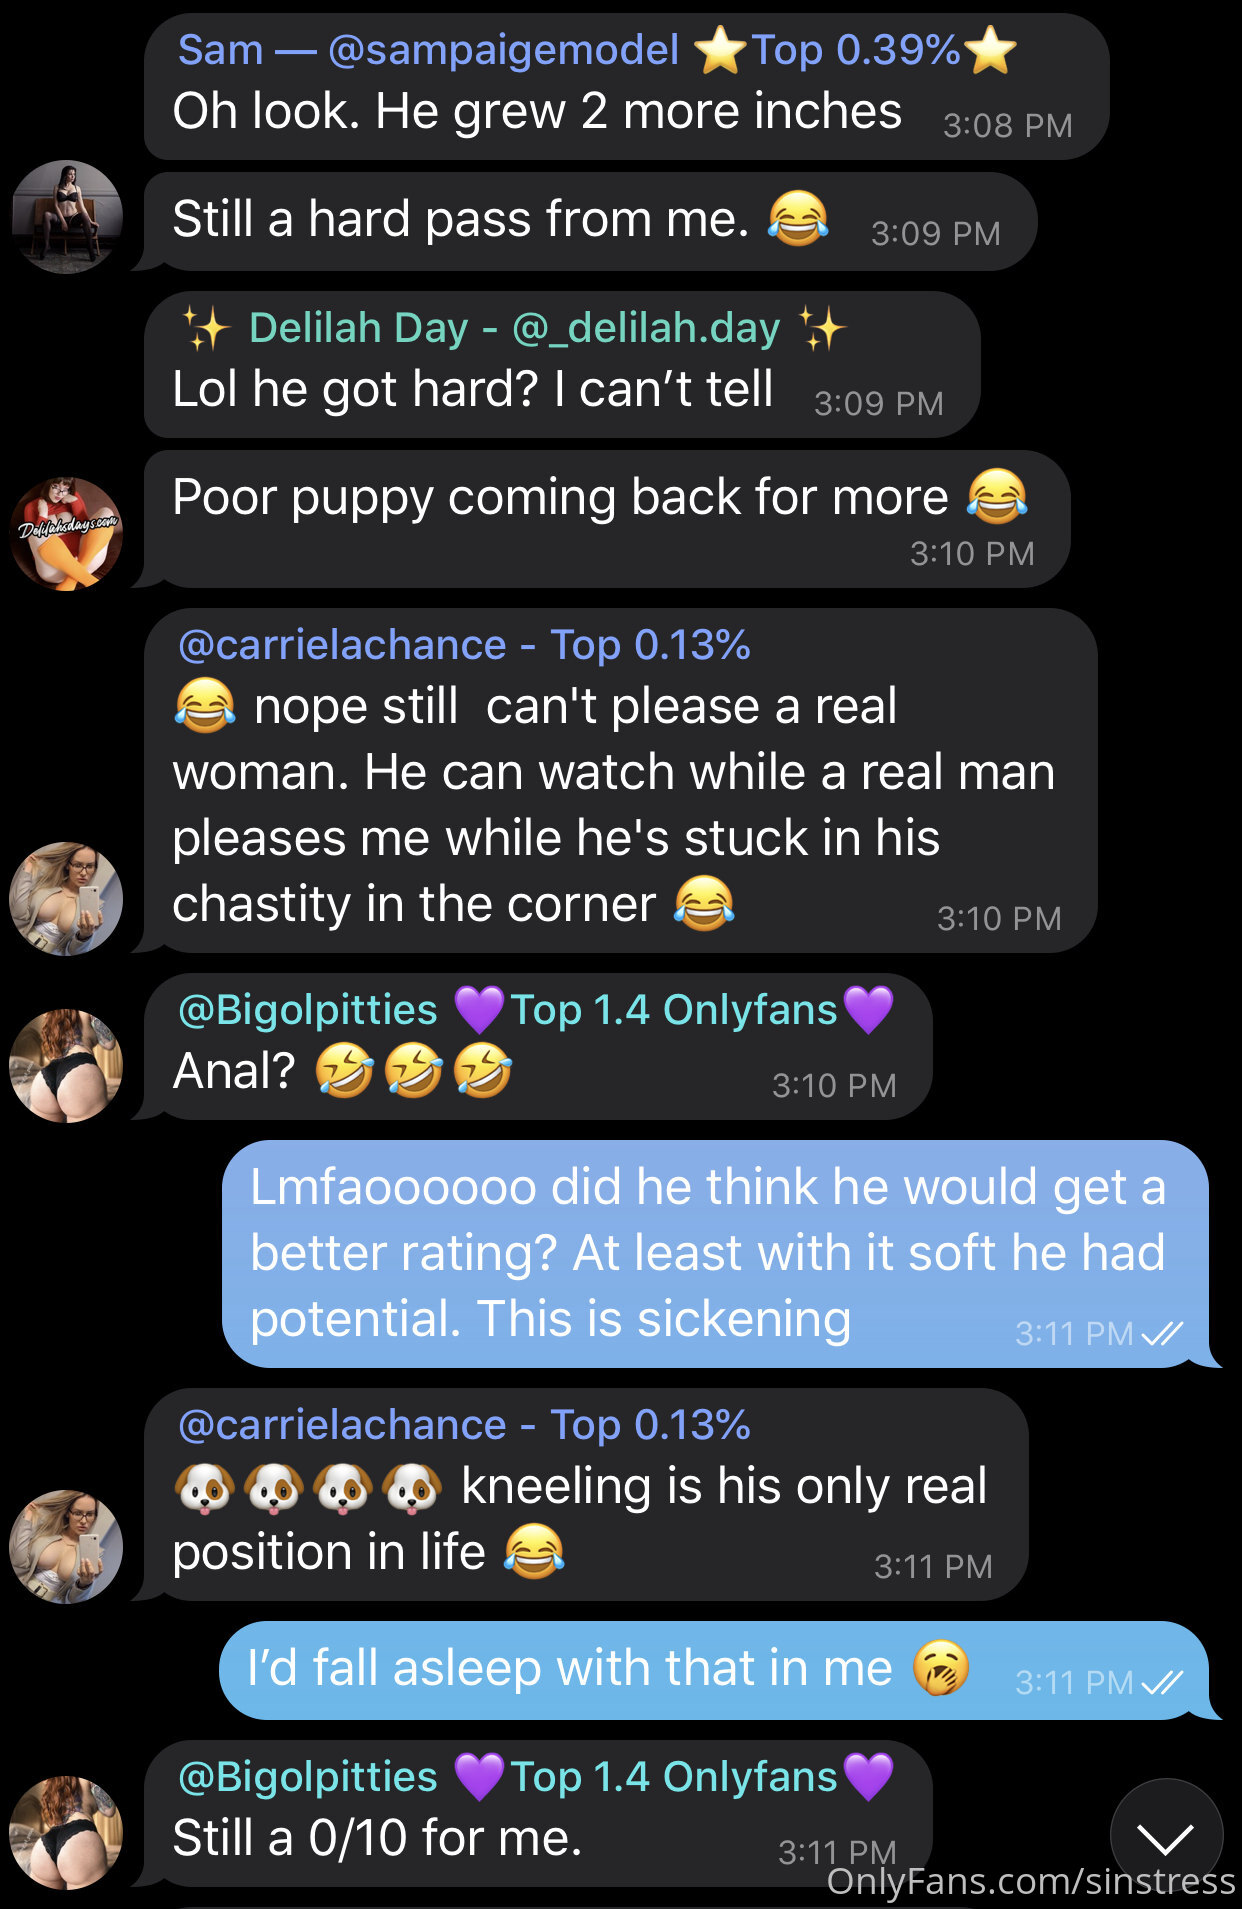Select the 'Poor puppy coming back' message bubble

coord(607,519)
